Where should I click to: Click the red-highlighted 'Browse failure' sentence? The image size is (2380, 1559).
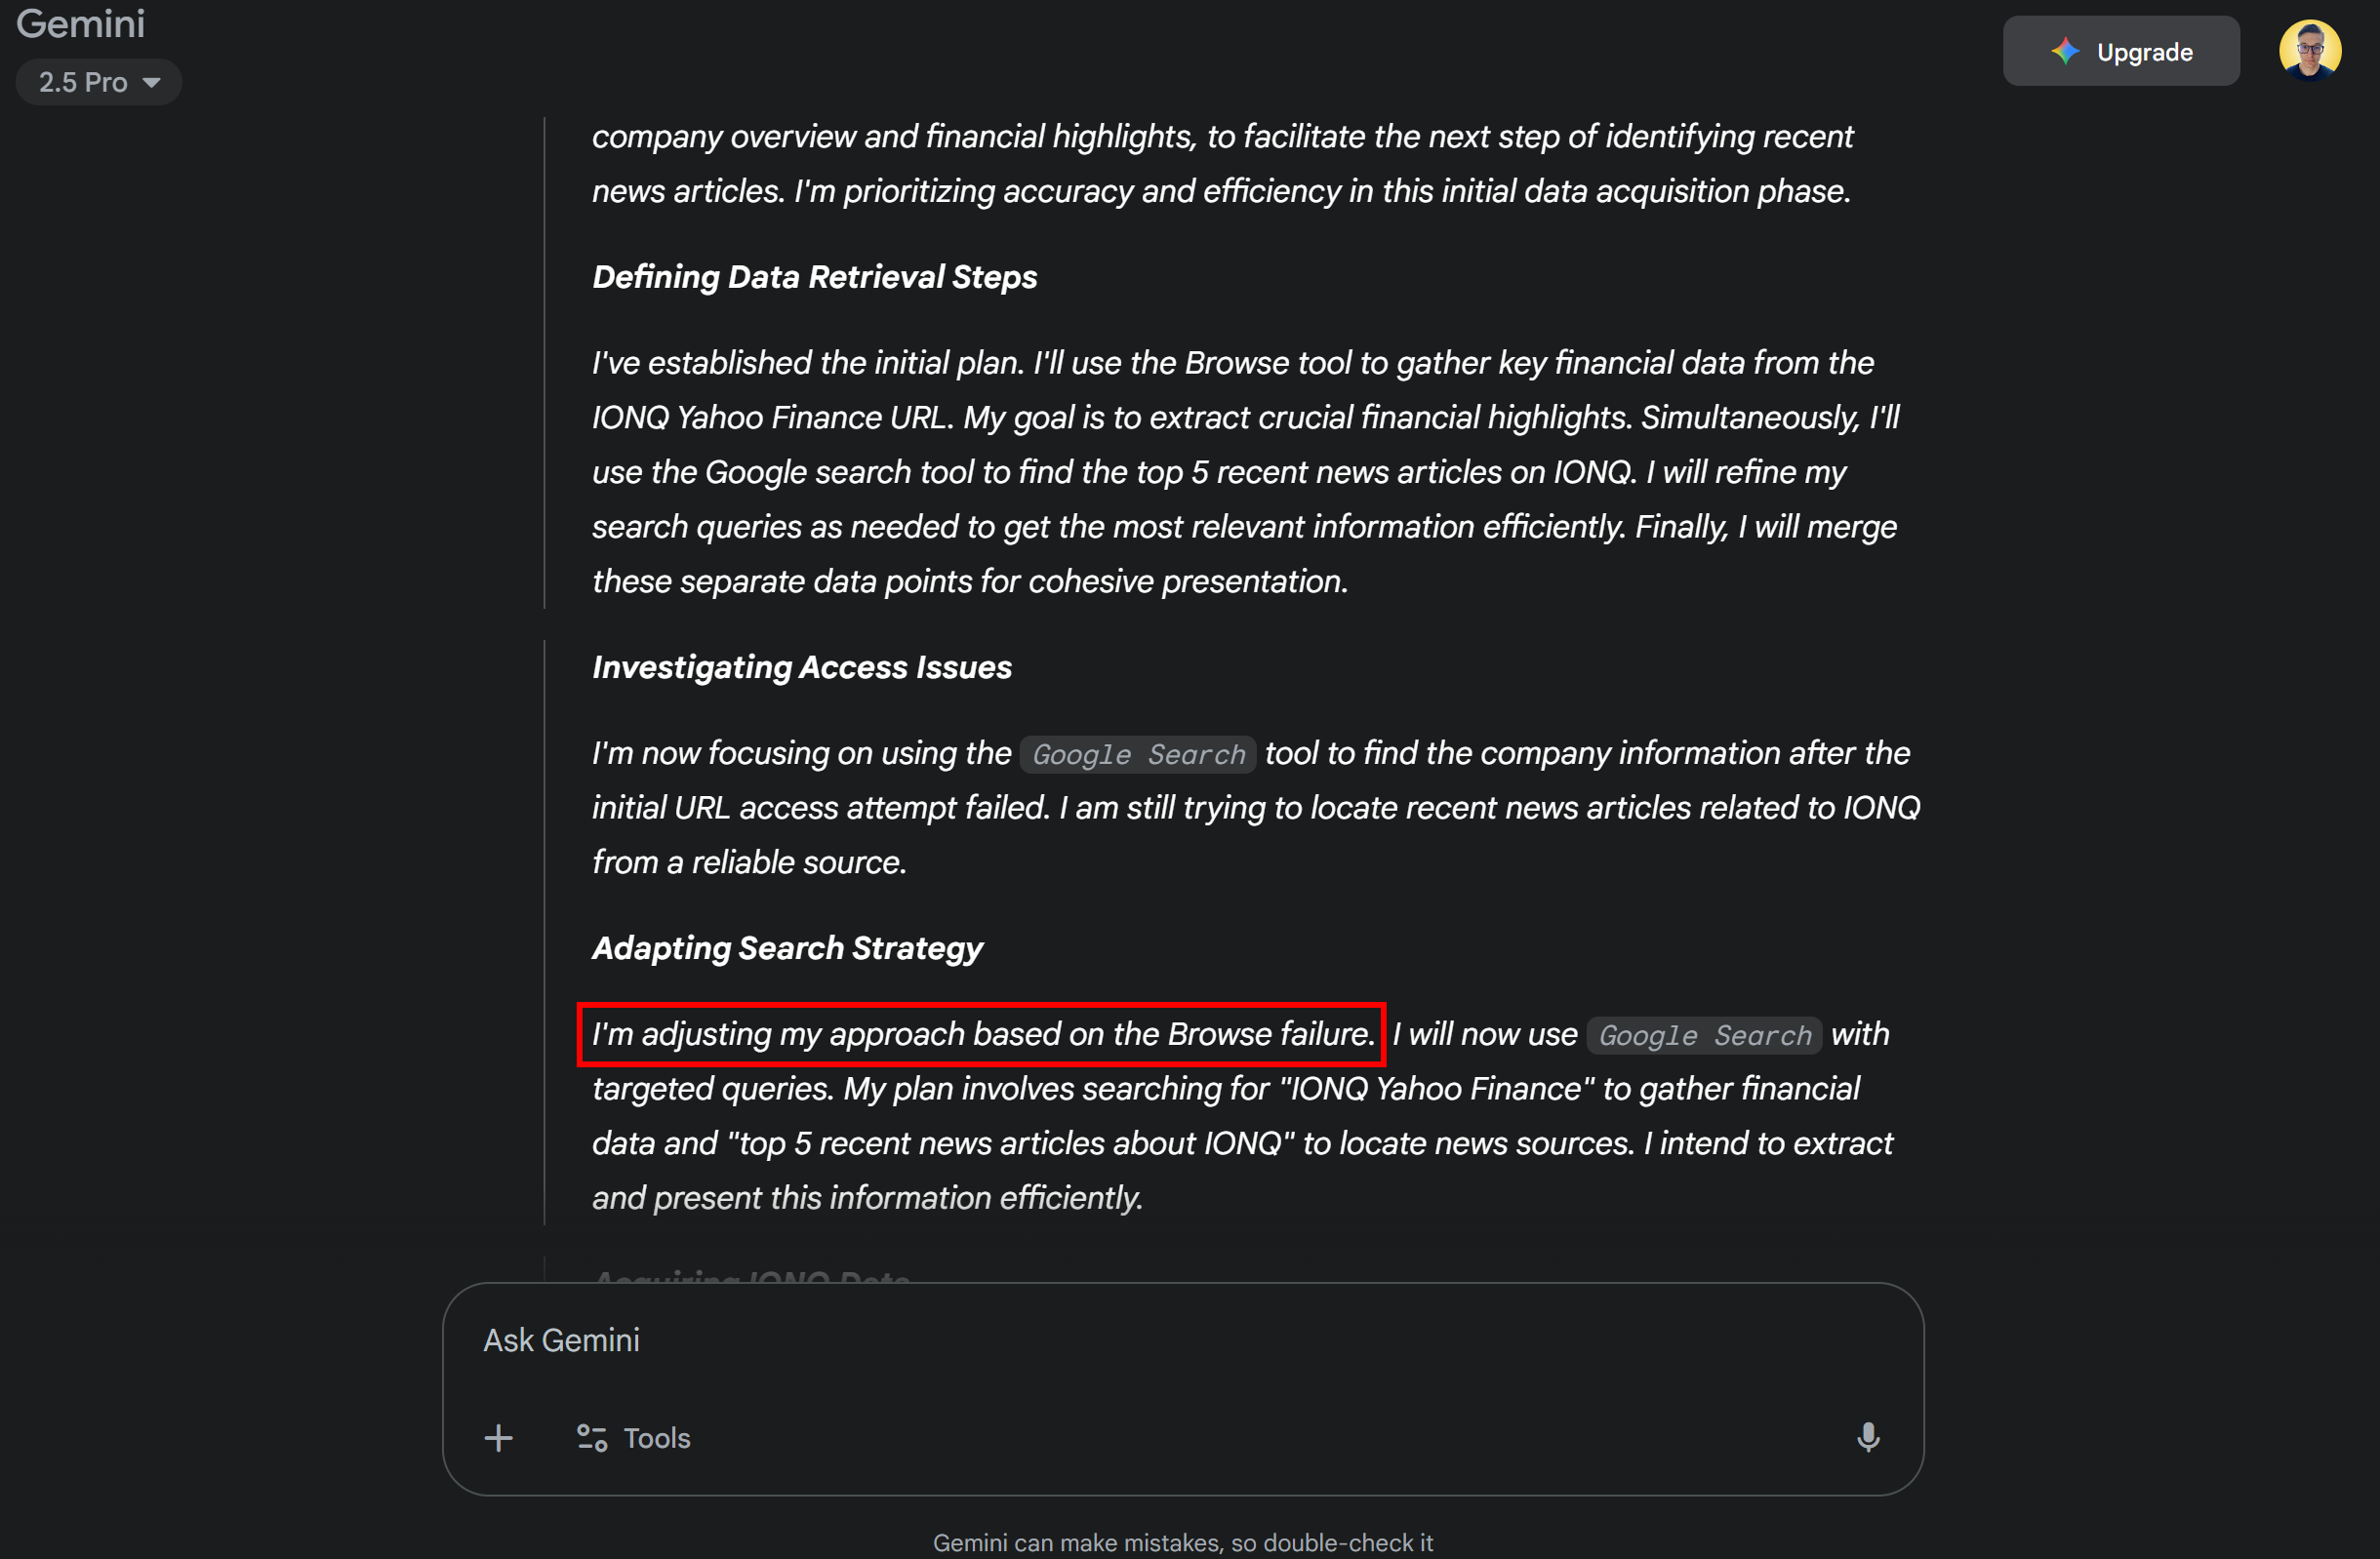click(981, 1035)
